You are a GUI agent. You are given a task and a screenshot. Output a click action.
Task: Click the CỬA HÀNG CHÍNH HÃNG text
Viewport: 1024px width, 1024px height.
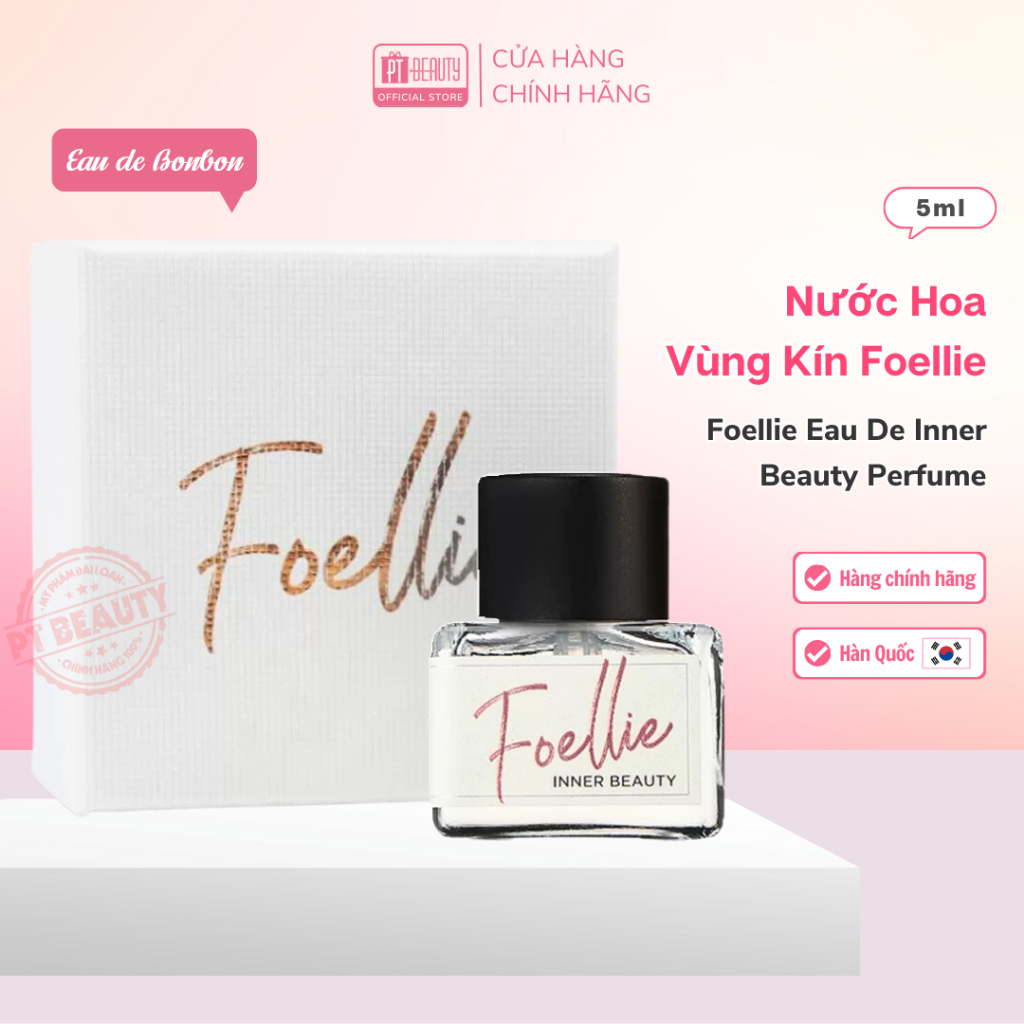tap(571, 76)
